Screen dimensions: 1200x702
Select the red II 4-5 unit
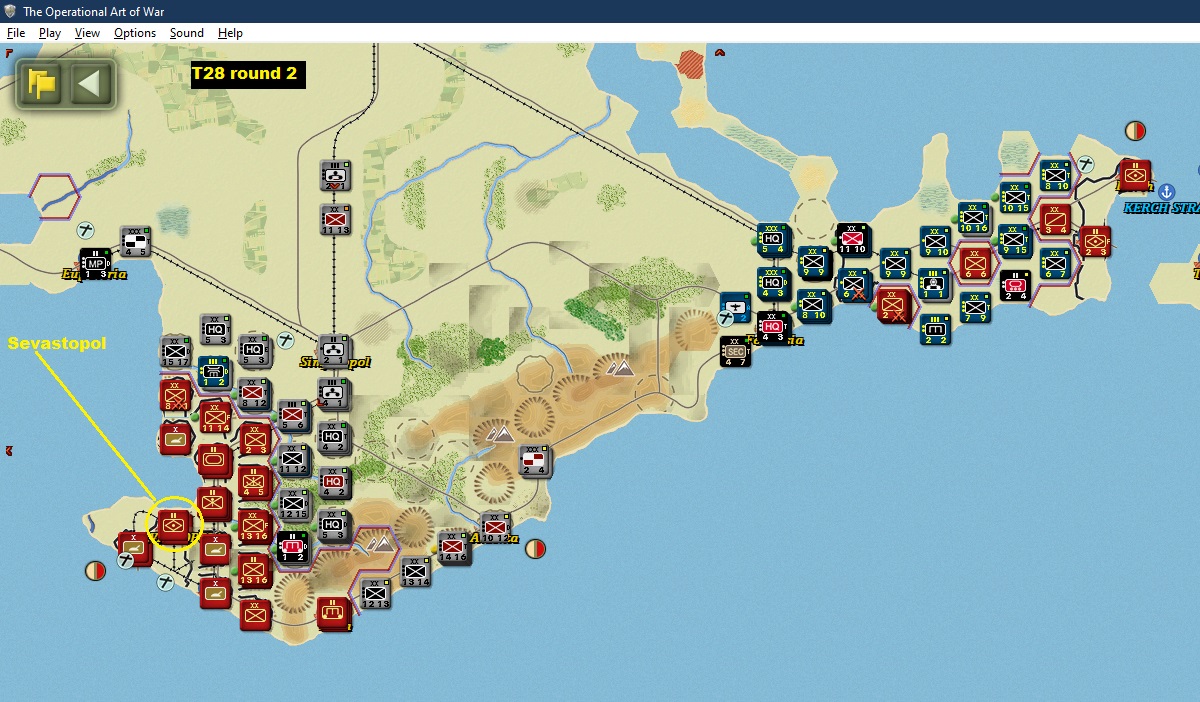point(254,482)
